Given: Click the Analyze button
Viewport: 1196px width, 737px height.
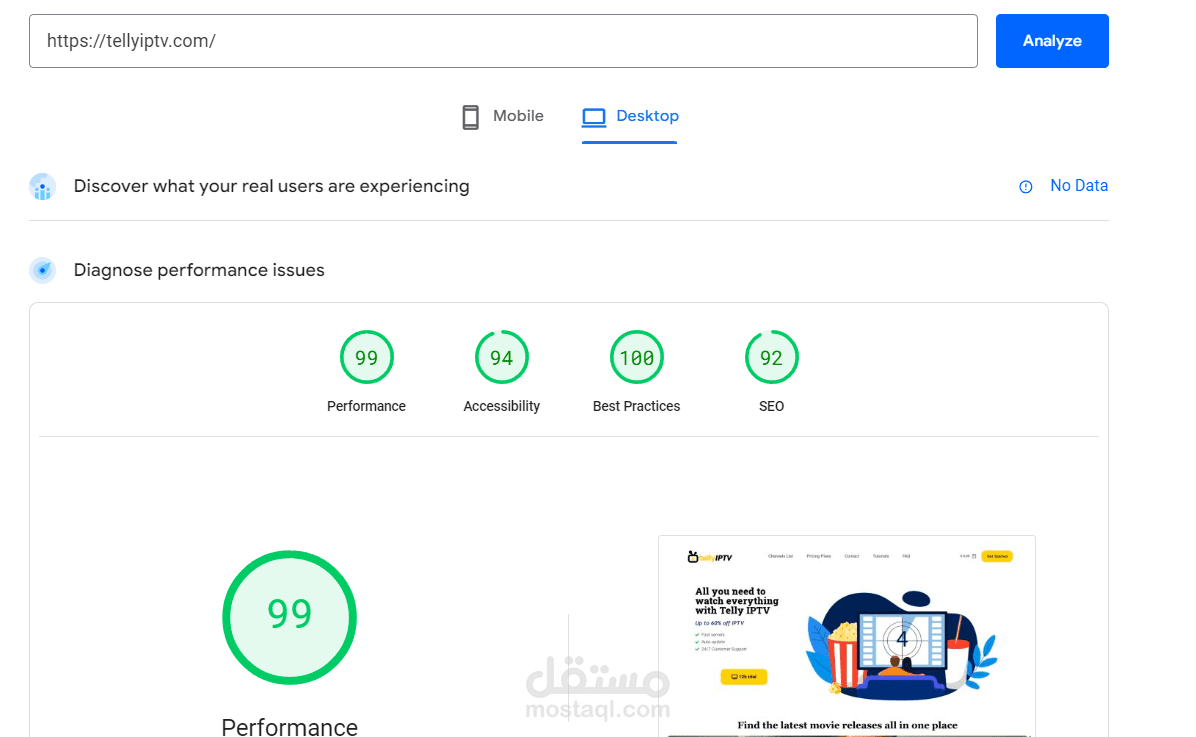Looking at the screenshot, I should [1052, 41].
